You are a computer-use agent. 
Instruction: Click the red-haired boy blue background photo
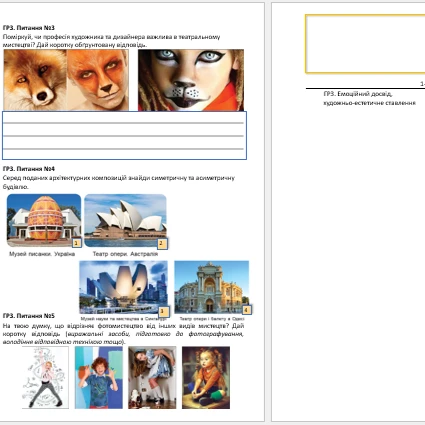(x=99, y=377)
